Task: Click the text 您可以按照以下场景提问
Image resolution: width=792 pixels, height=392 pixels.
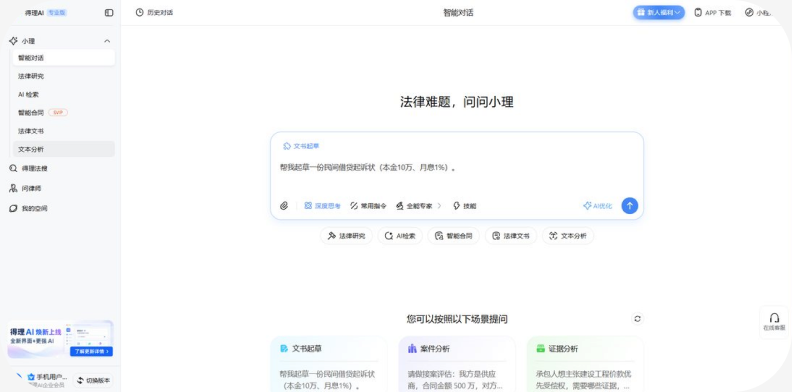Action: click(457, 319)
